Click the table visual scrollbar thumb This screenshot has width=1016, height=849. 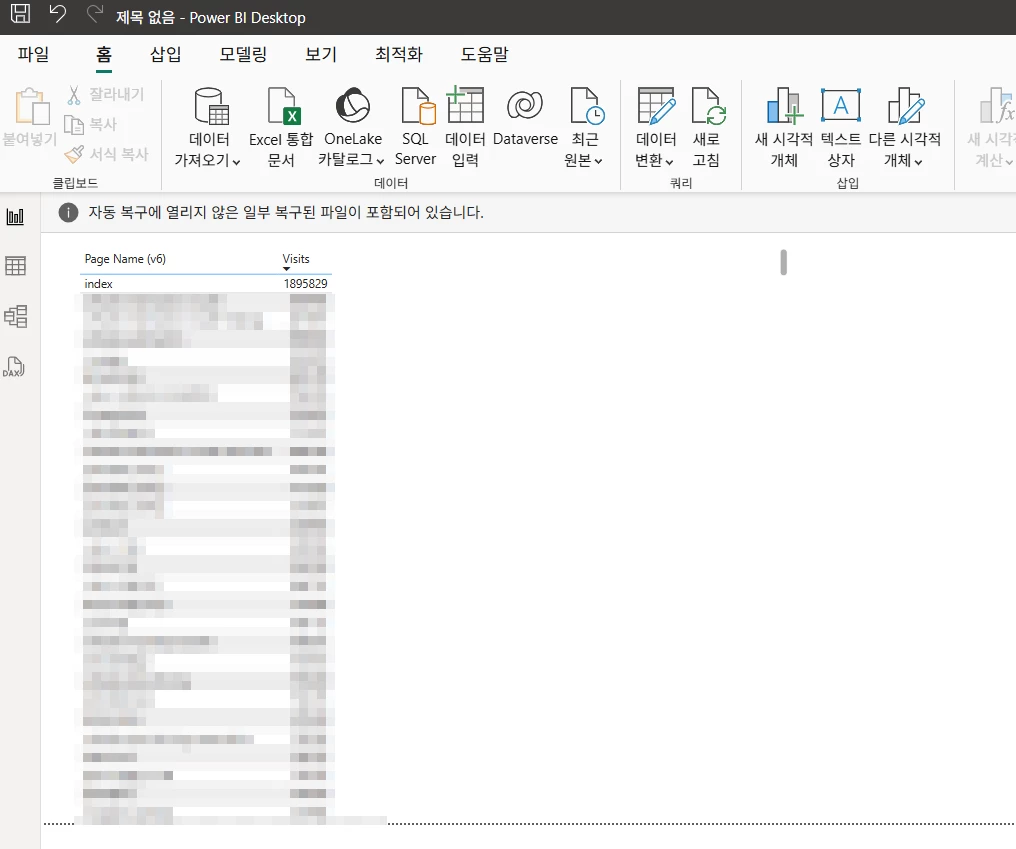[x=783, y=262]
